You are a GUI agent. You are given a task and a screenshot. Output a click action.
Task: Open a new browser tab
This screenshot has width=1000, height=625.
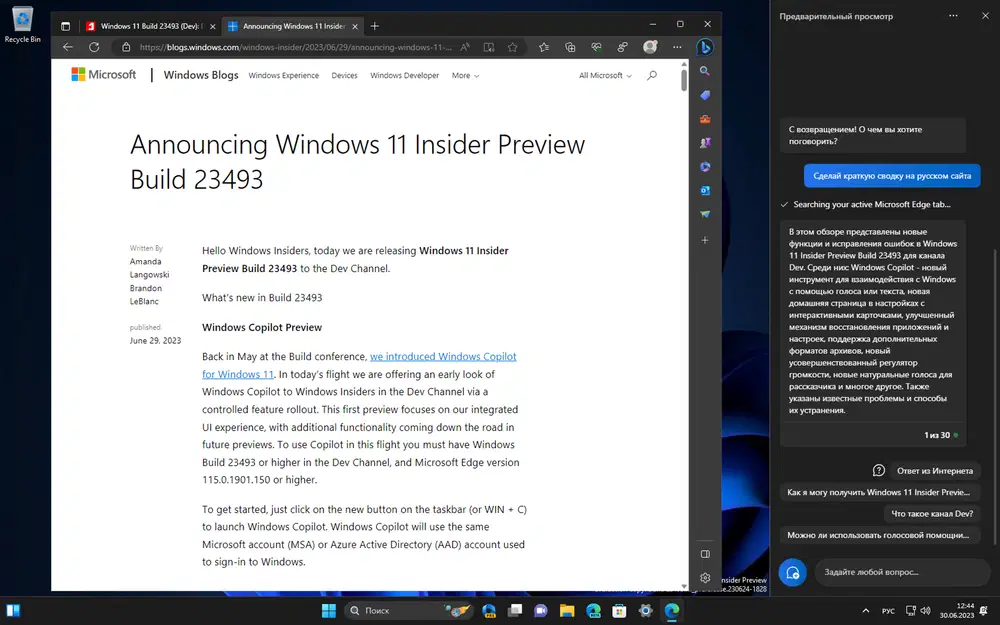click(375, 26)
